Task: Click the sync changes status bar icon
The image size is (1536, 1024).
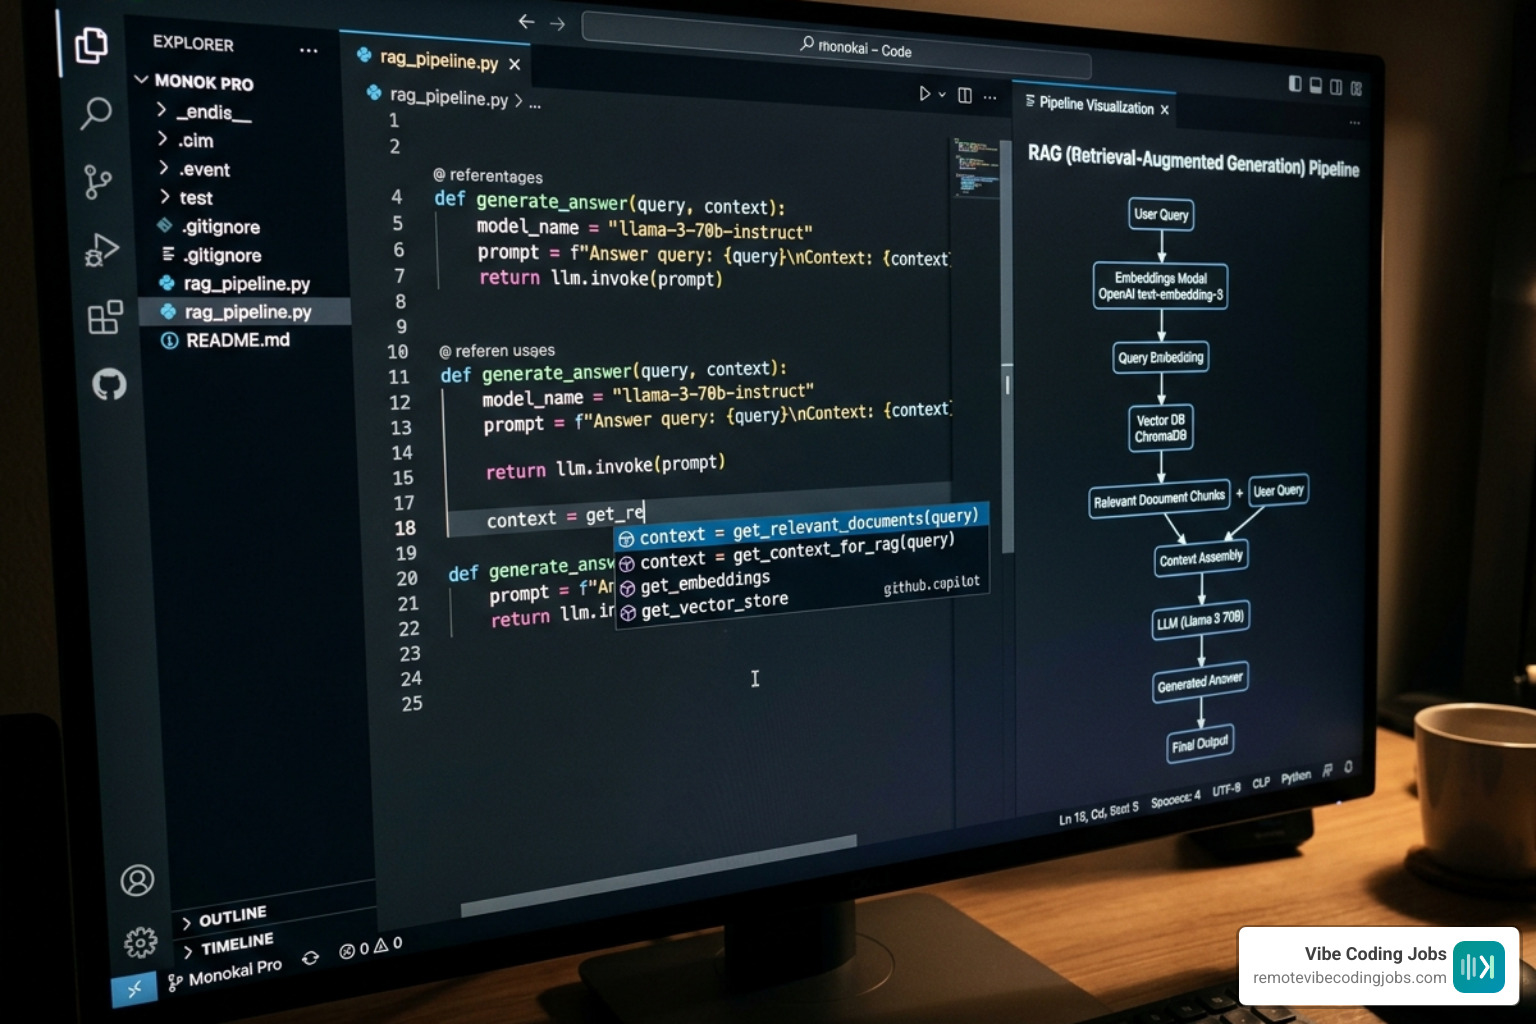Action: pos(311,957)
